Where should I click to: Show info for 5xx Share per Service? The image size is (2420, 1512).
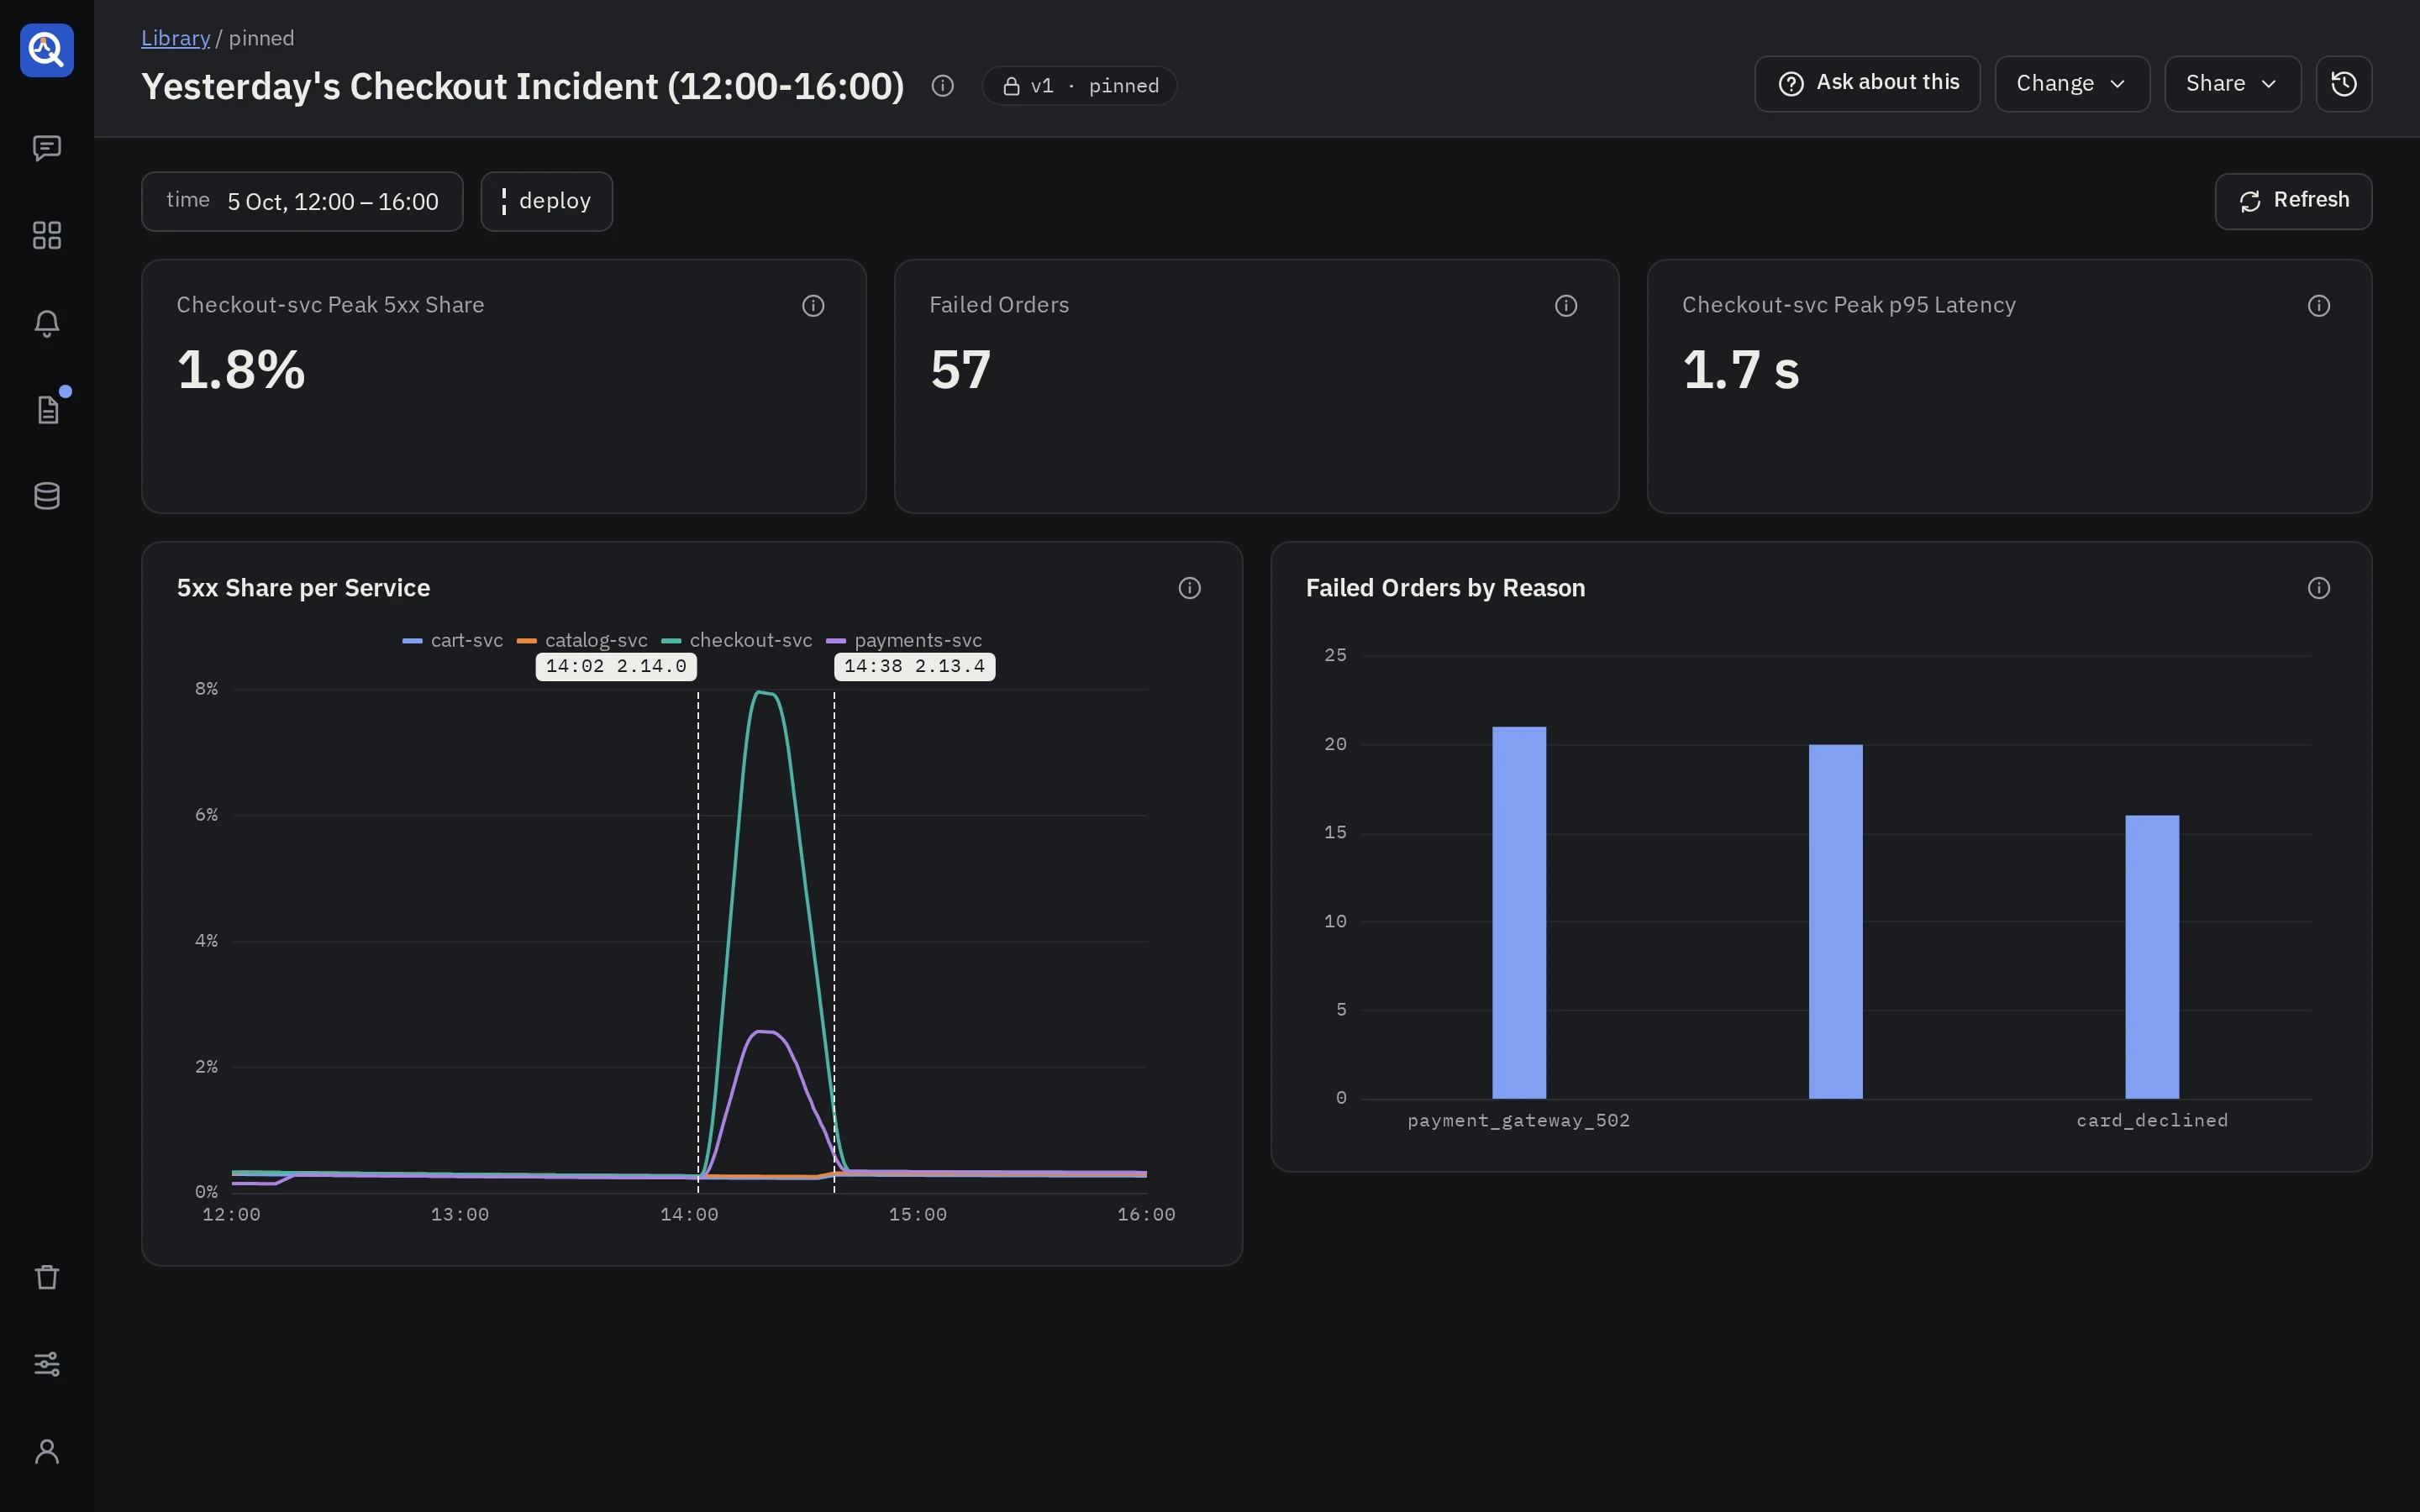click(1189, 588)
